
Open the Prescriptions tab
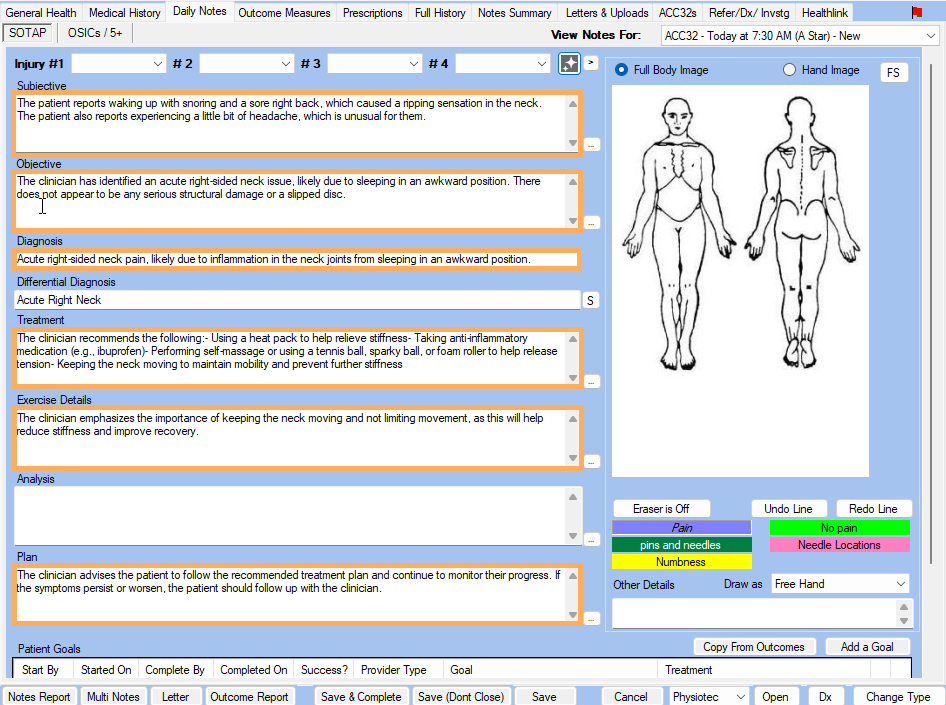[372, 13]
